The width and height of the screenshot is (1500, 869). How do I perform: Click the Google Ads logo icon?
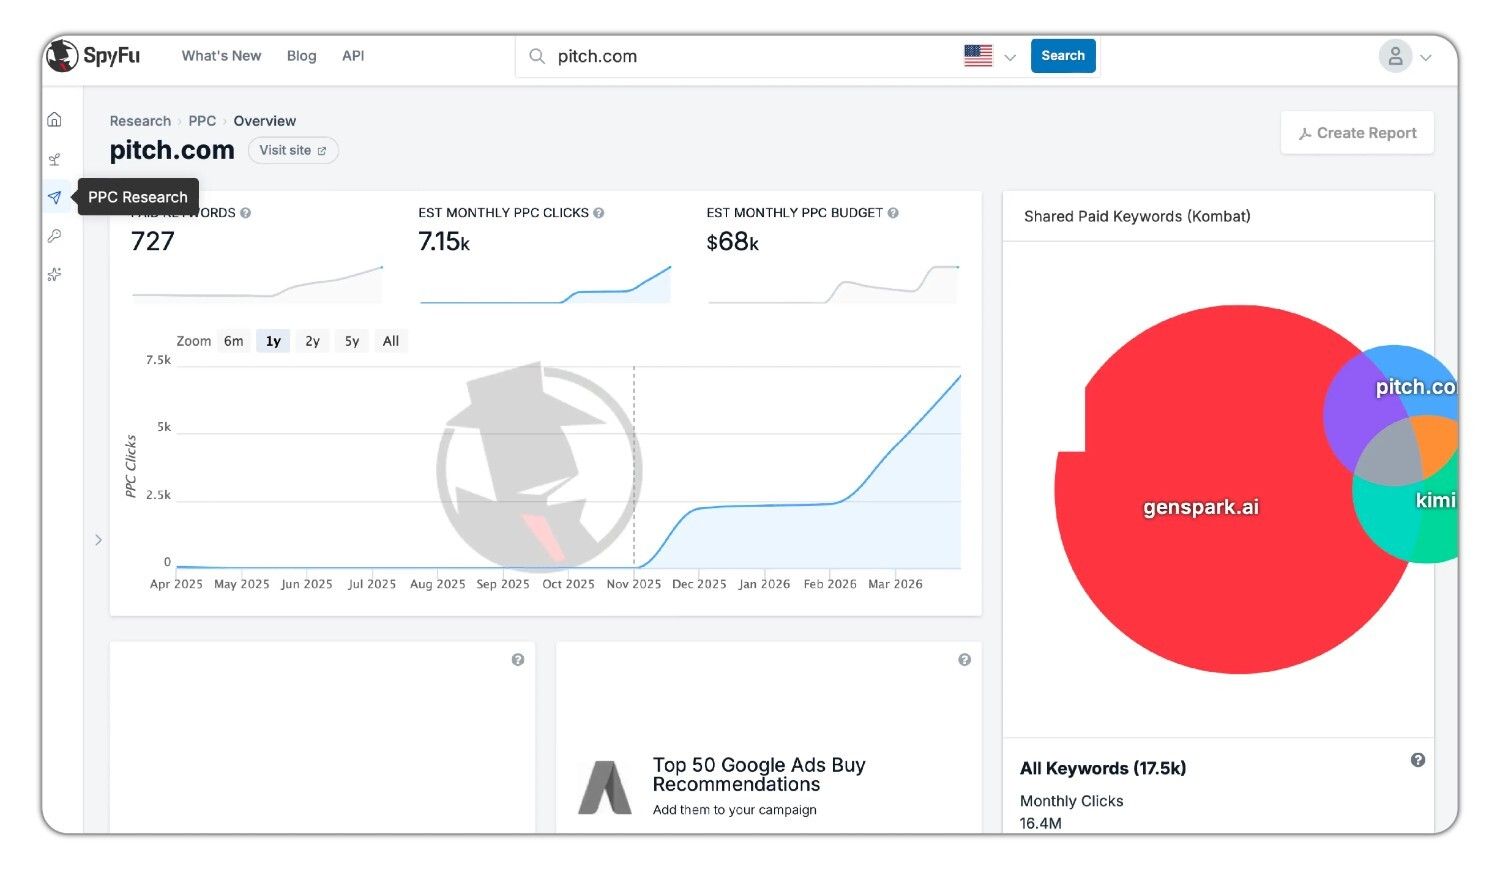605,787
